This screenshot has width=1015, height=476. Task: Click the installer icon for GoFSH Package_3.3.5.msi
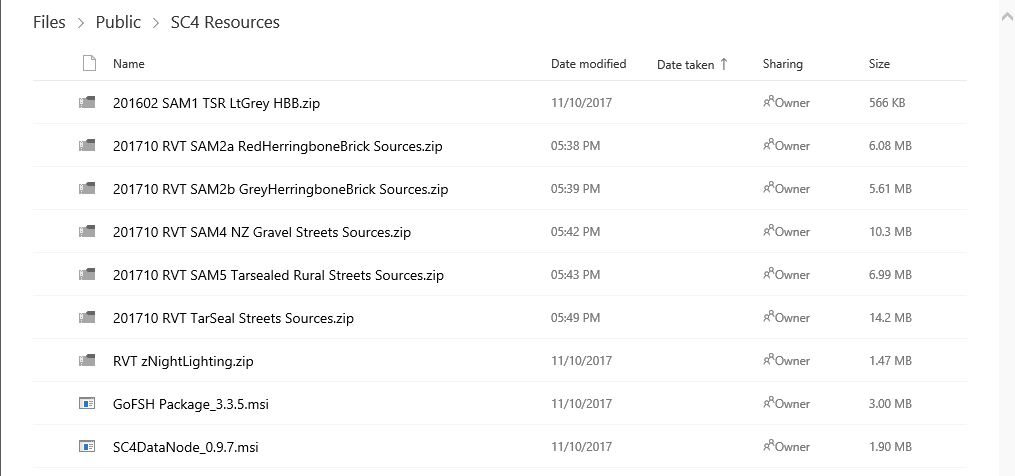[x=87, y=403]
